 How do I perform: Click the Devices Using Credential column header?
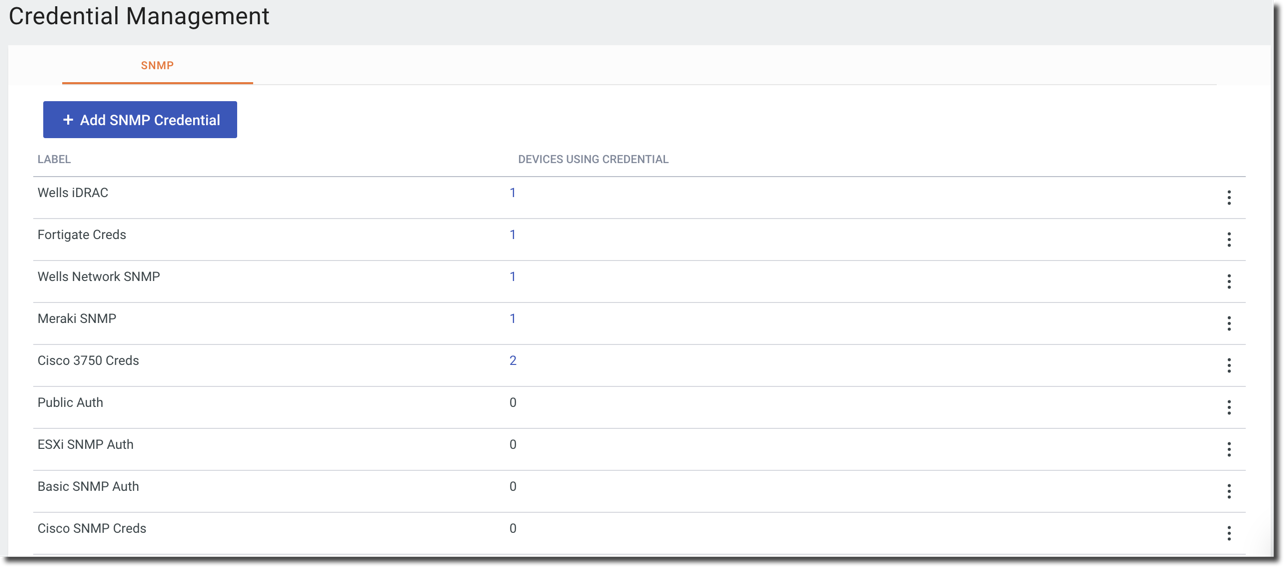click(593, 159)
